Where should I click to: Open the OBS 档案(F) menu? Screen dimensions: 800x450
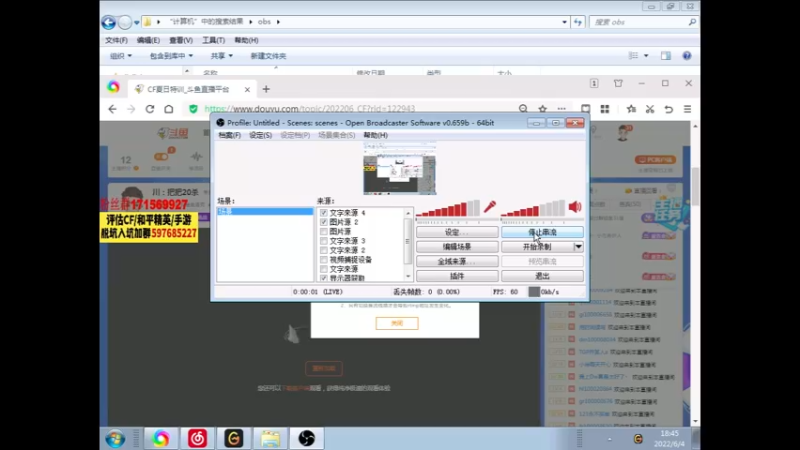click(230, 135)
